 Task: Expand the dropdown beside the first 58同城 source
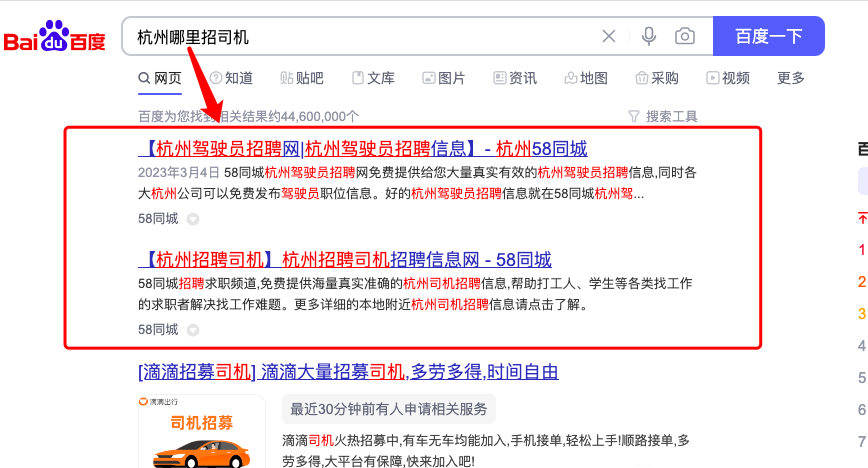193,219
